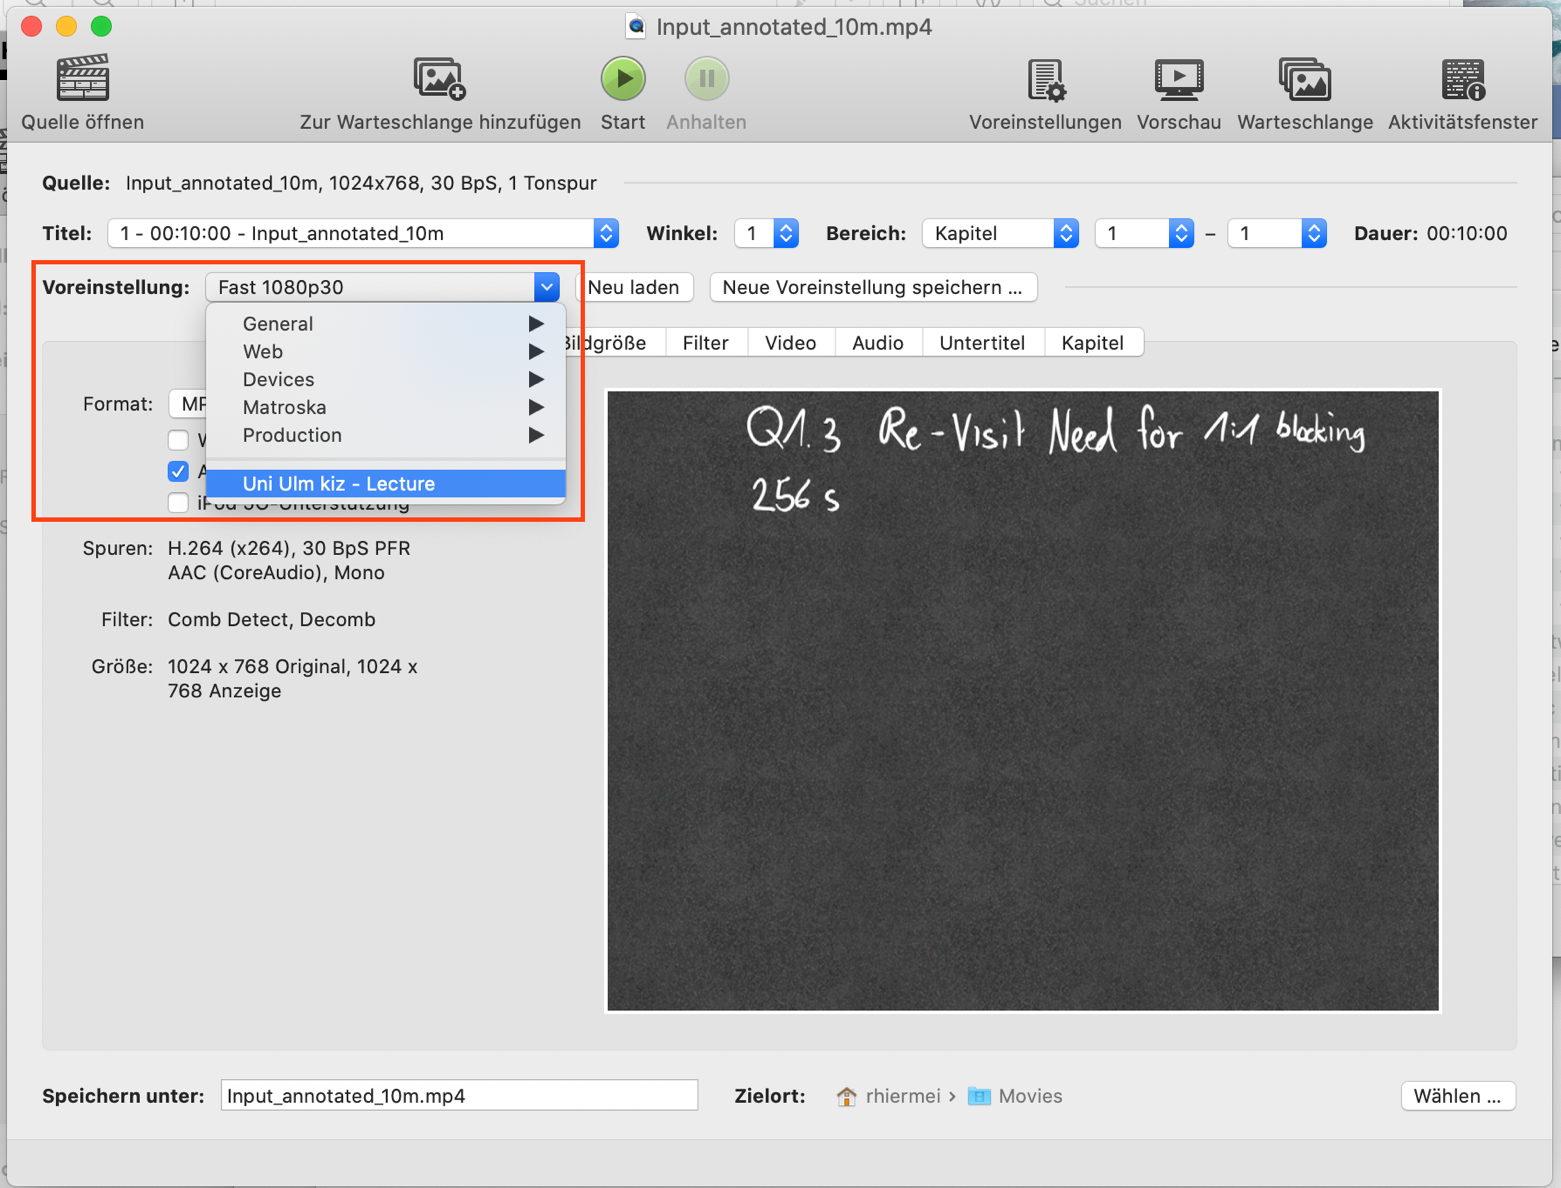Viewport: 1561px width, 1188px height.
Task: Expand the Web presets submenu
Action: tap(386, 352)
